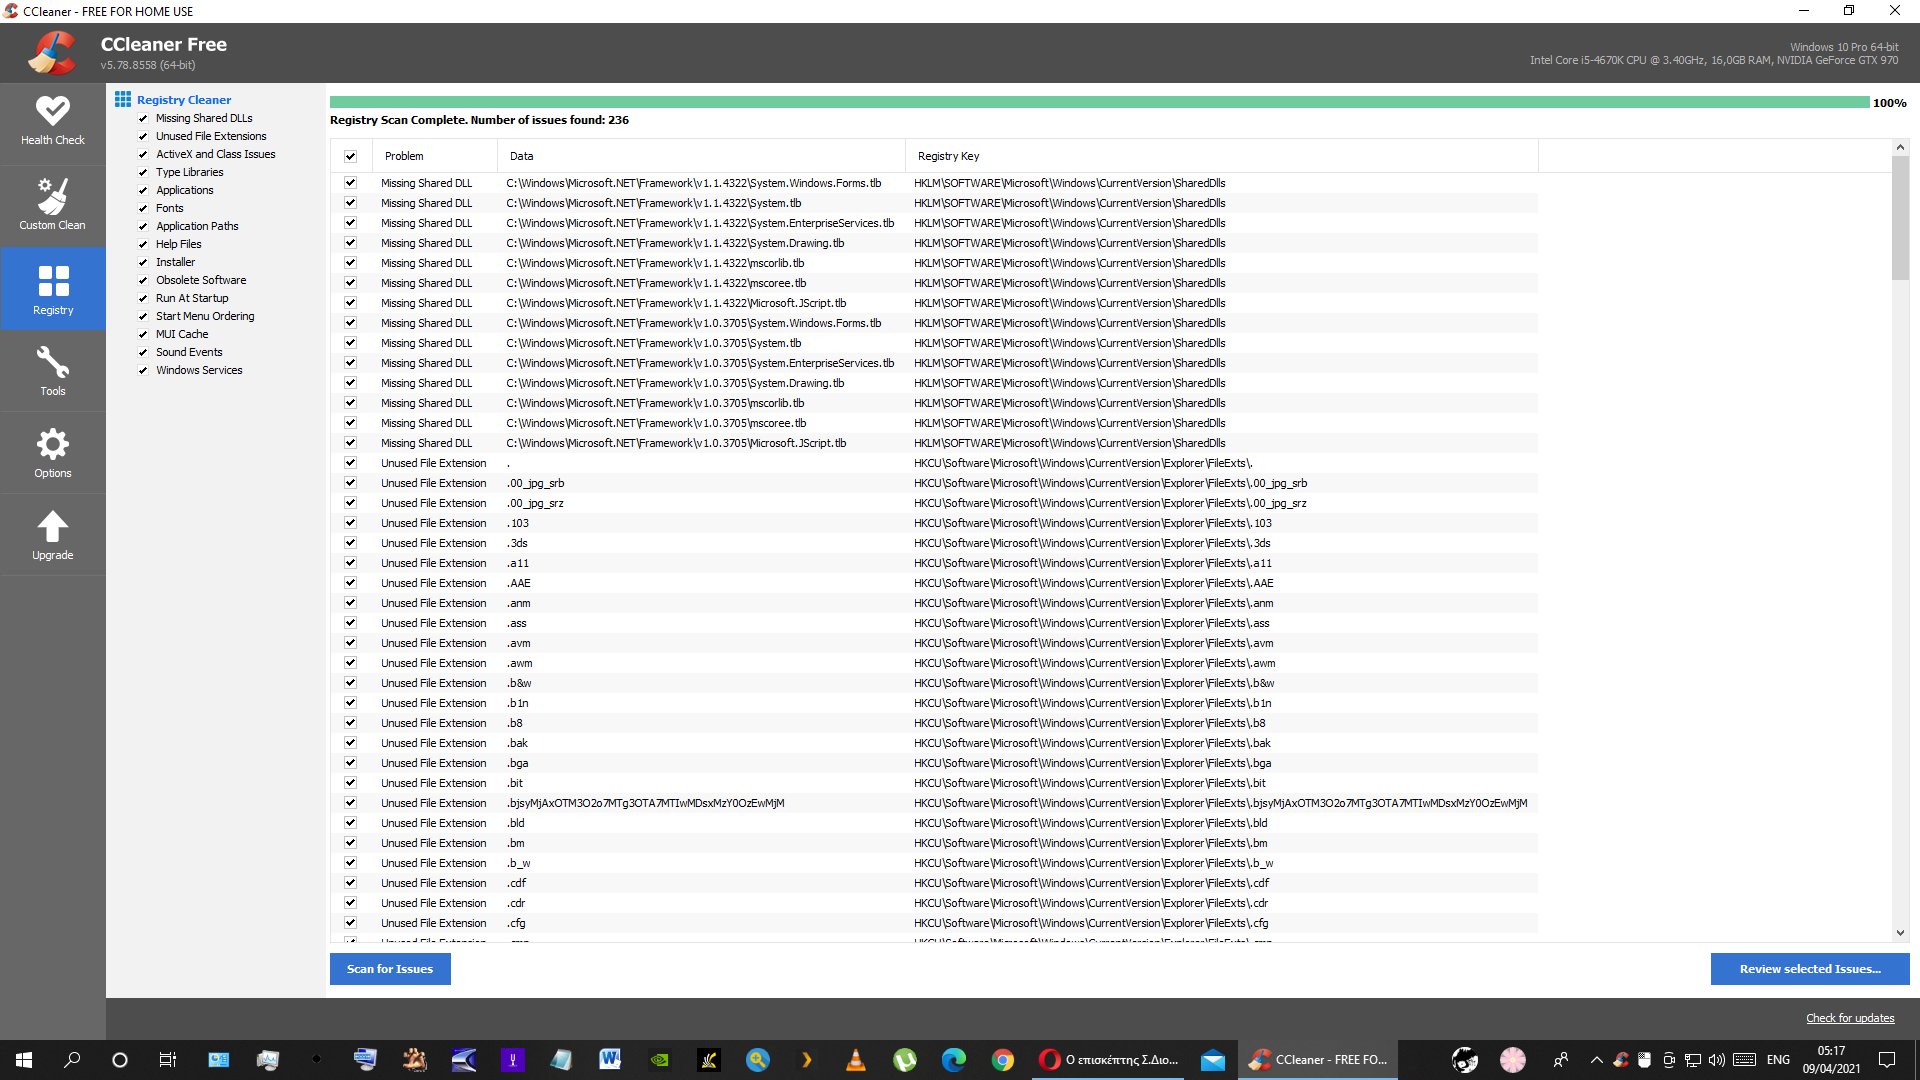
Task: Select the FileExts\.cdr registry key
Action: click(1090, 903)
